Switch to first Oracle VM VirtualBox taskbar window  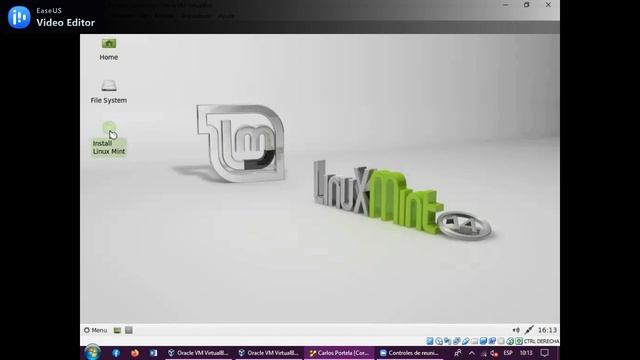pyautogui.click(x=198, y=353)
